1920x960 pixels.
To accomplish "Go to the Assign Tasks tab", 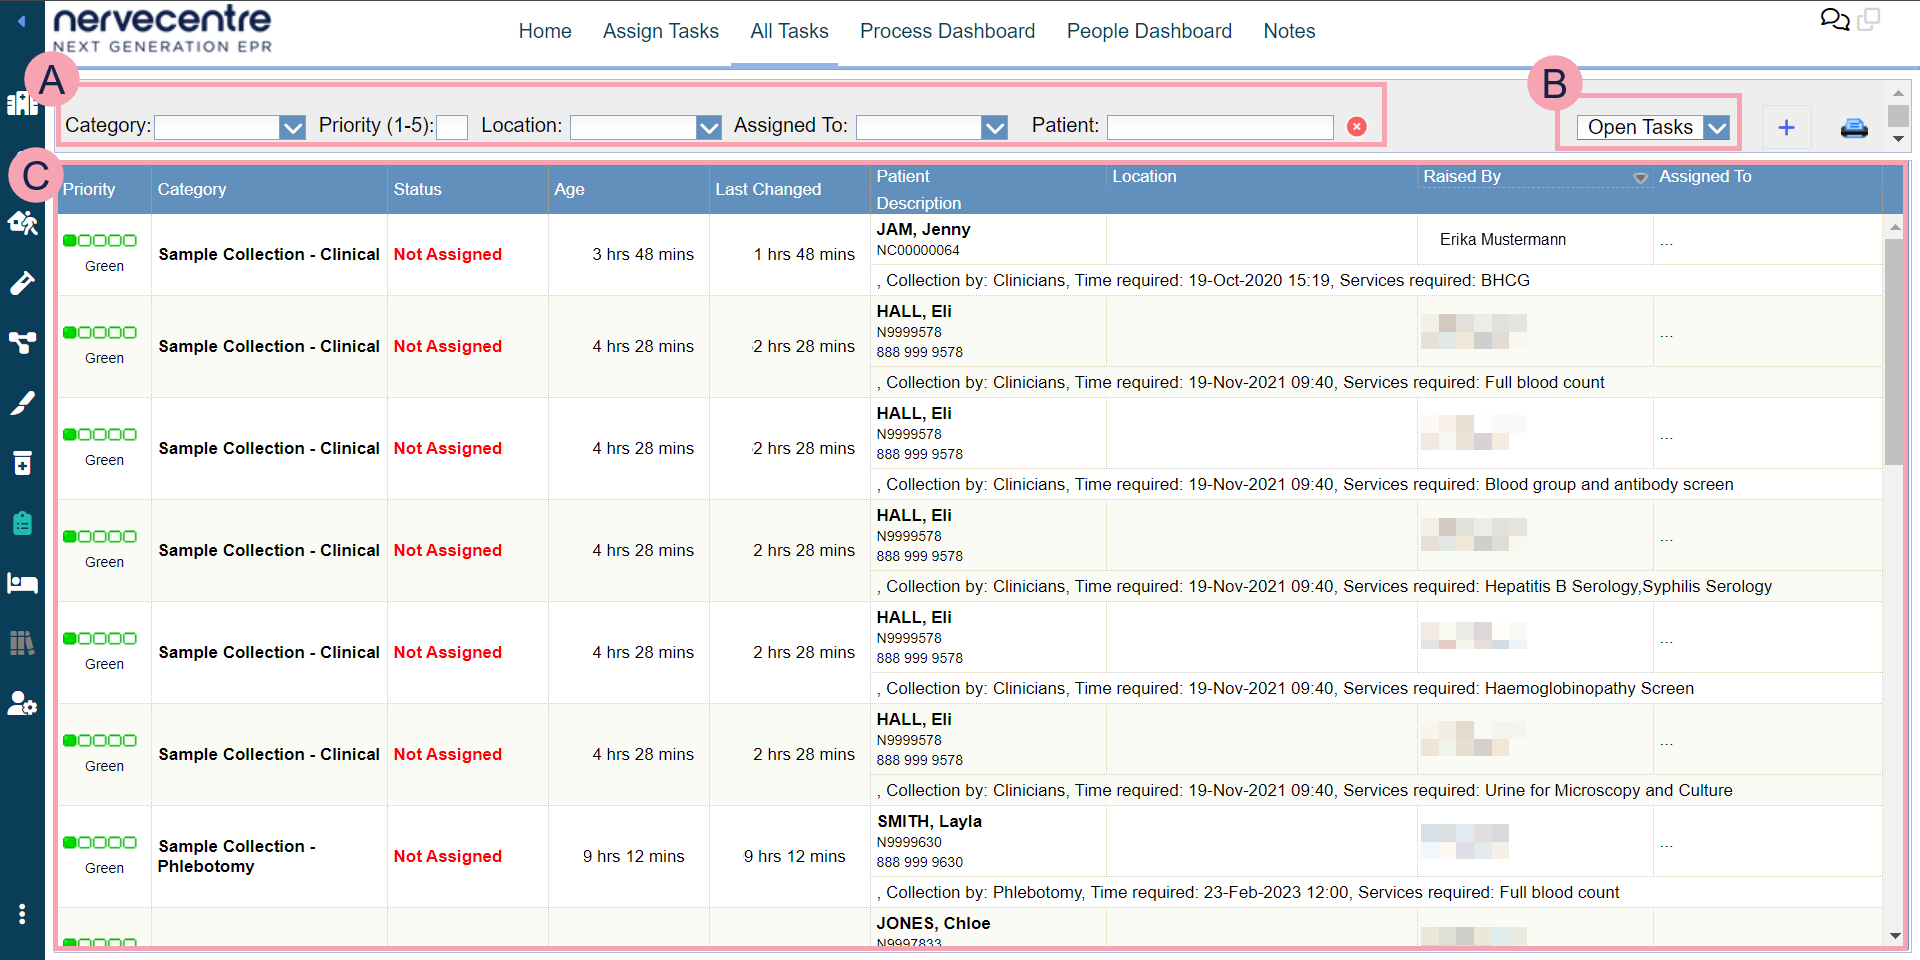I will 660,31.
